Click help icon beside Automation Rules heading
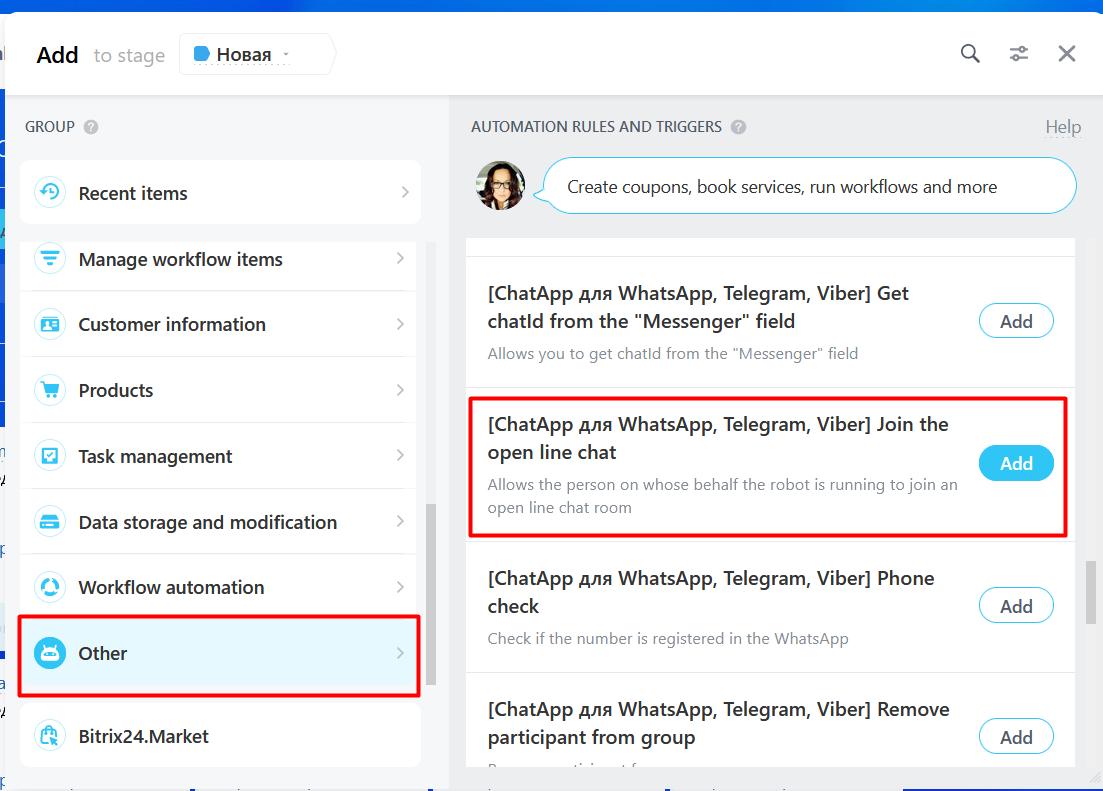Viewport: 1103px width, 791px height. point(738,127)
